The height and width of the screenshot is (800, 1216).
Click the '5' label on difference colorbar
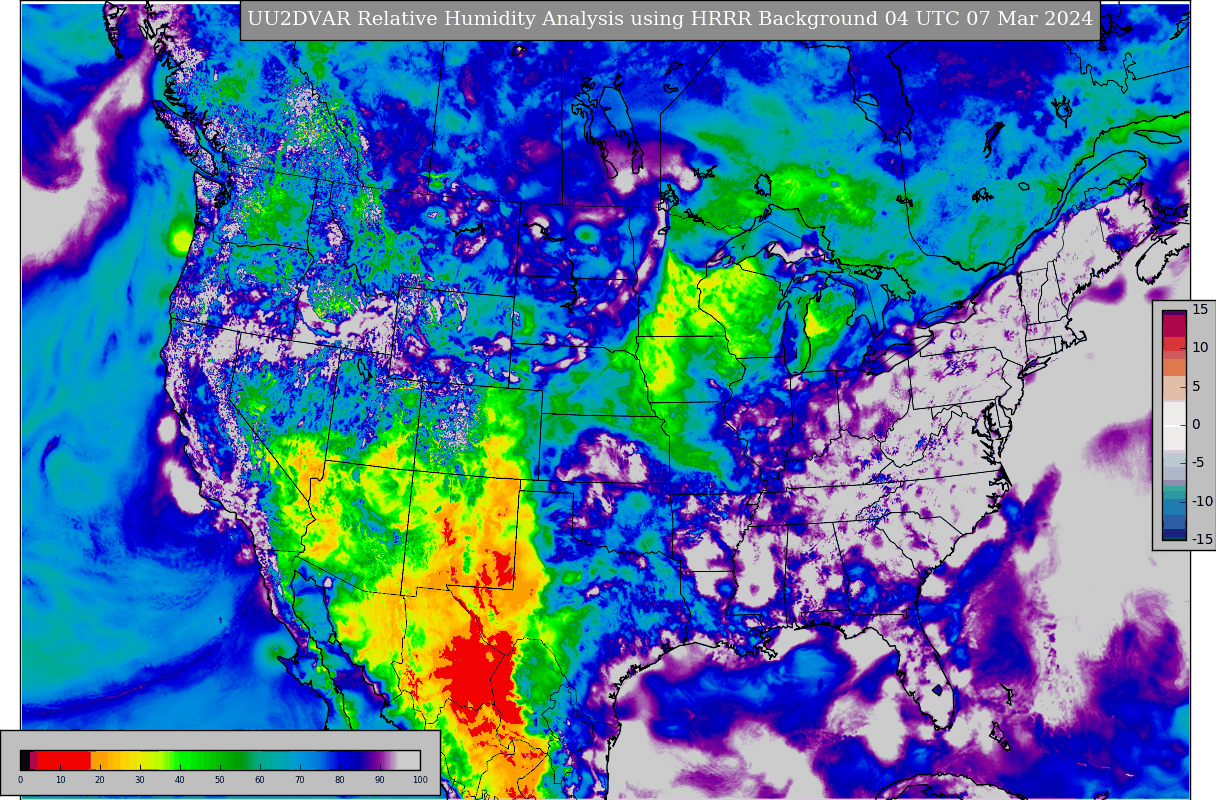click(x=1198, y=386)
